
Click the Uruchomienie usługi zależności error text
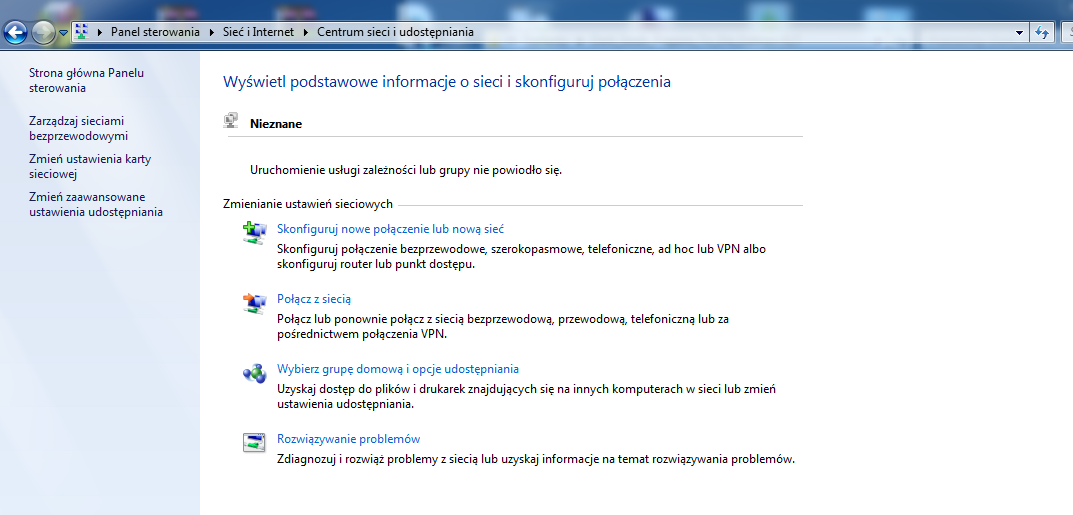(406, 170)
